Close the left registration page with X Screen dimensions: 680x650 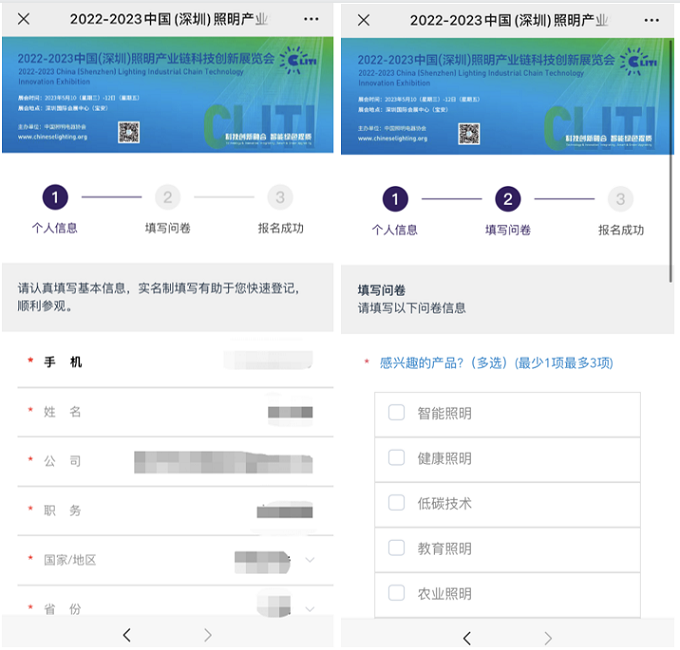(x=24, y=19)
